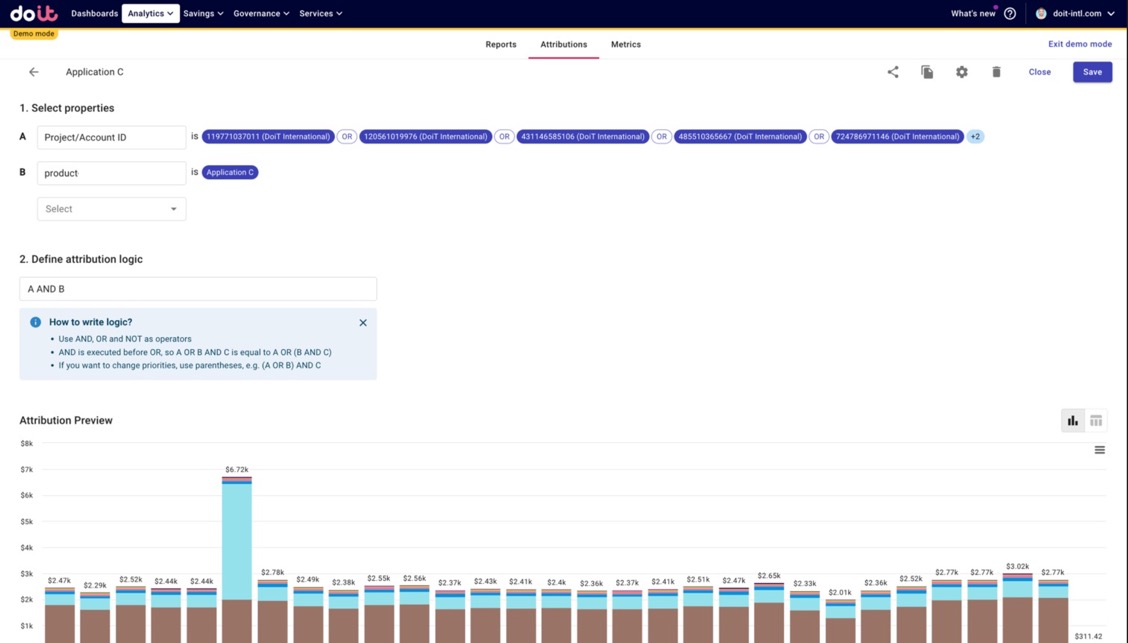Open attribution settings gear icon
Screen dimensions: 1128x643
coord(962,72)
